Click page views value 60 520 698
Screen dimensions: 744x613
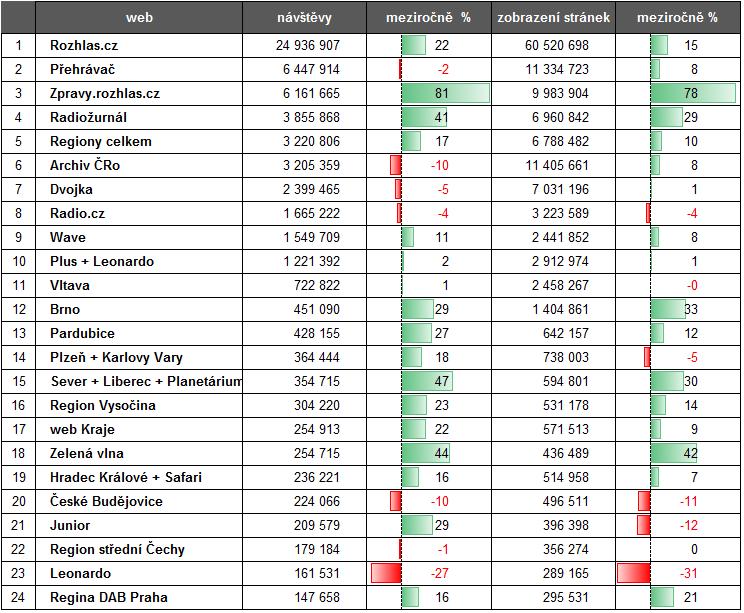point(557,46)
